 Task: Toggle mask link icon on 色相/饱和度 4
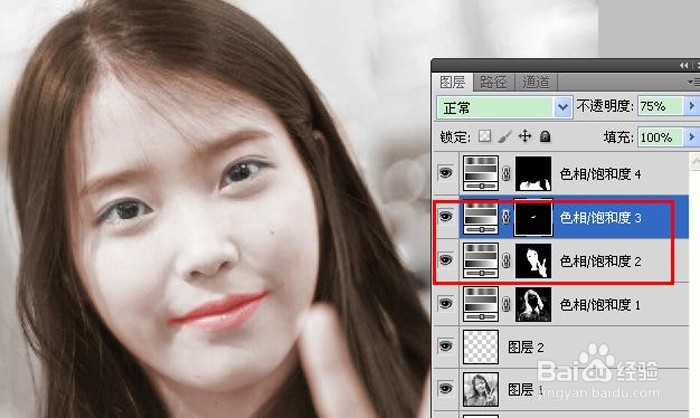pos(506,173)
